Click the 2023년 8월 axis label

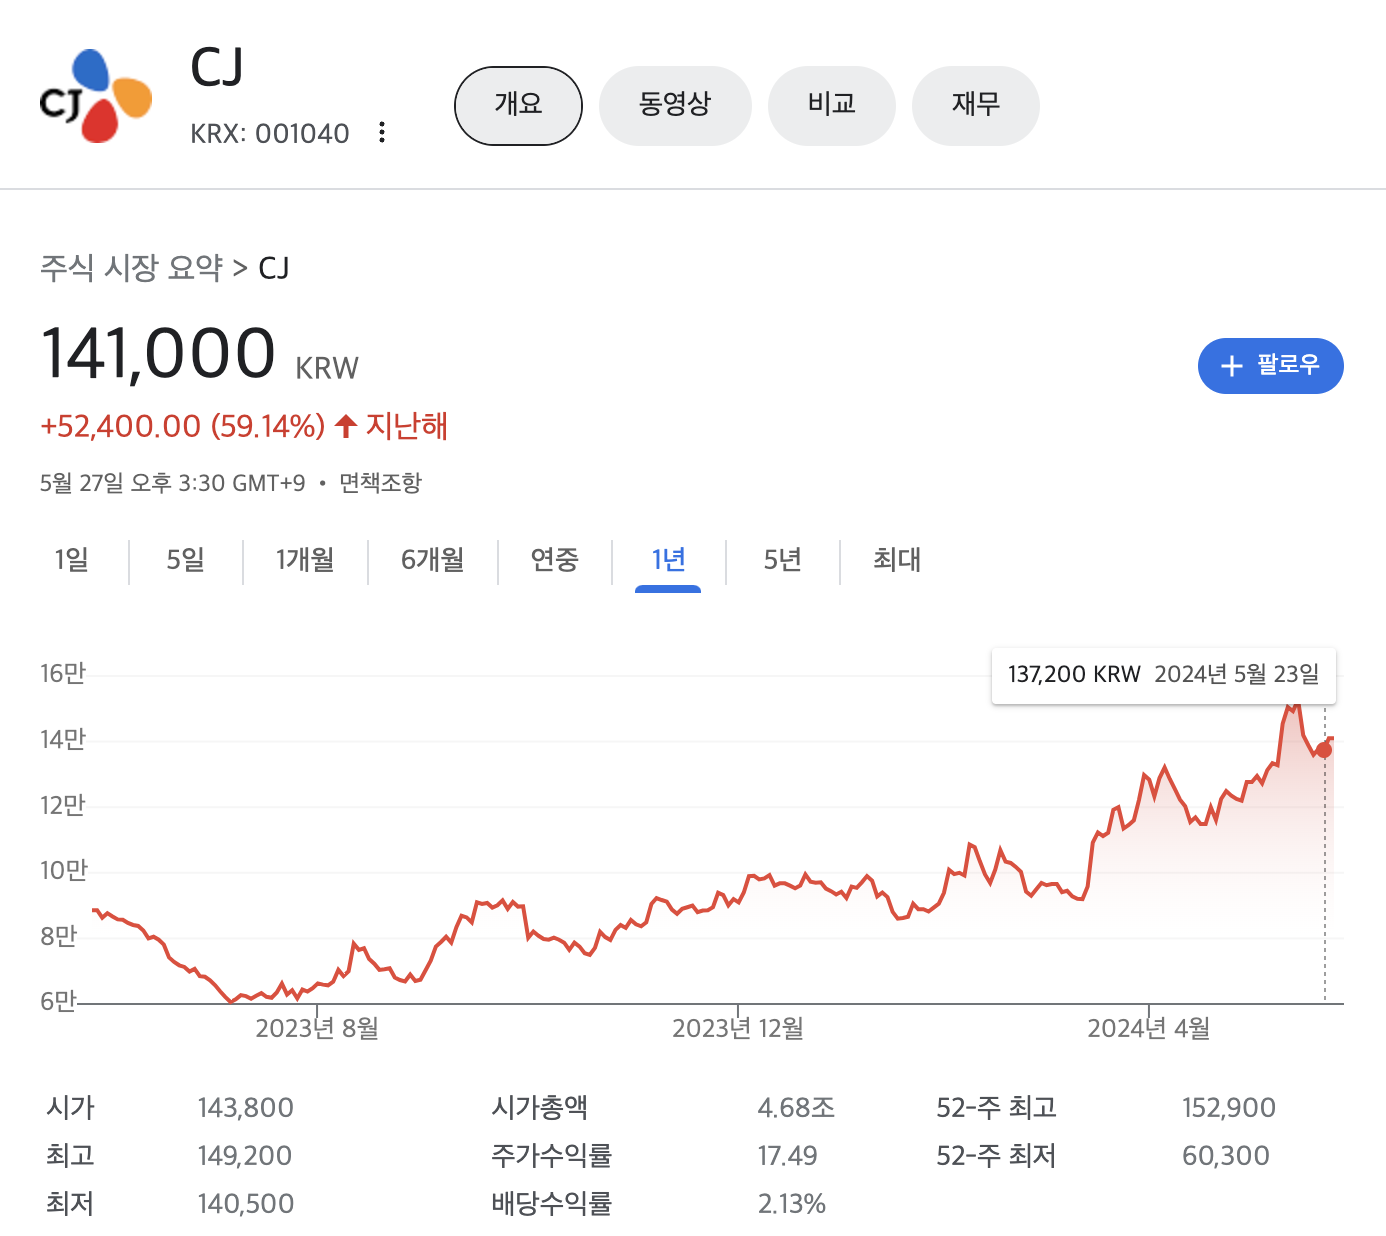pos(317,1028)
